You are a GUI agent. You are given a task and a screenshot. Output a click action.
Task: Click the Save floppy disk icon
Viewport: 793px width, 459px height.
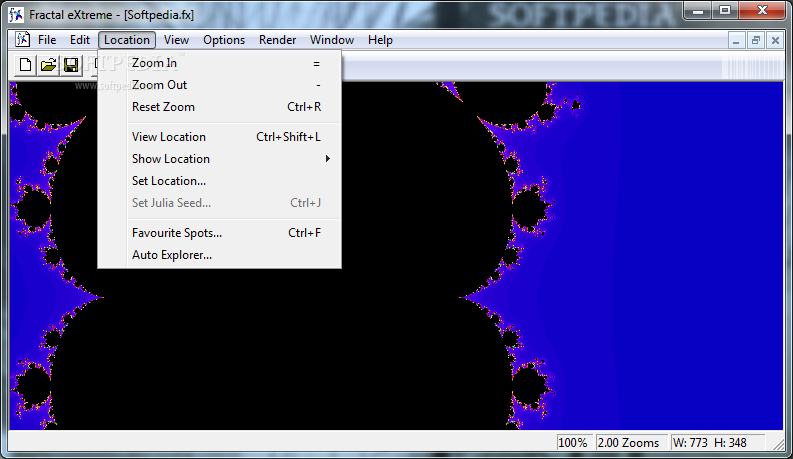click(71, 65)
